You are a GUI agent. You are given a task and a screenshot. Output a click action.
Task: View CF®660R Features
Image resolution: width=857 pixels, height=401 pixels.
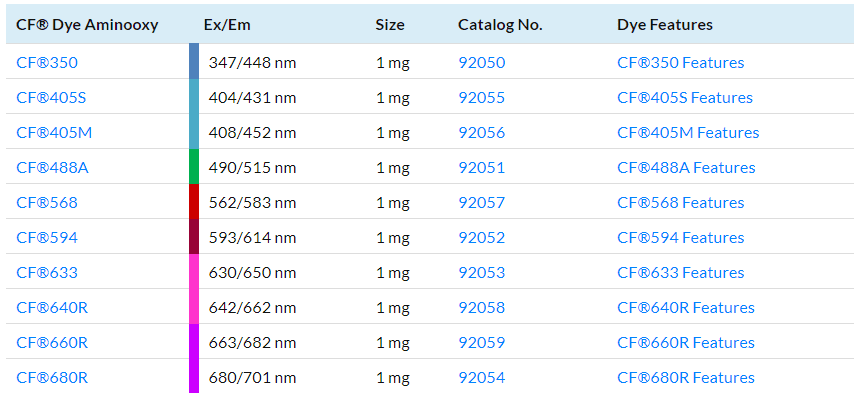(686, 343)
